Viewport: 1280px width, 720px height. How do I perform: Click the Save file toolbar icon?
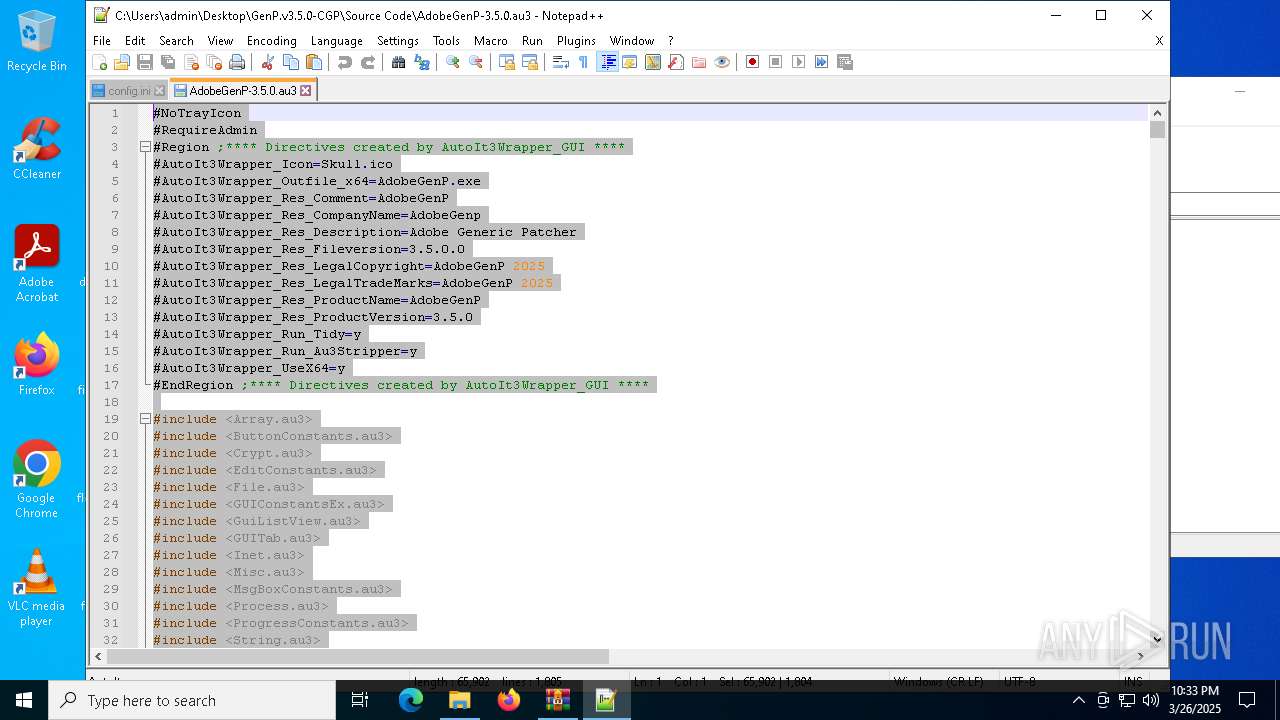[145, 62]
